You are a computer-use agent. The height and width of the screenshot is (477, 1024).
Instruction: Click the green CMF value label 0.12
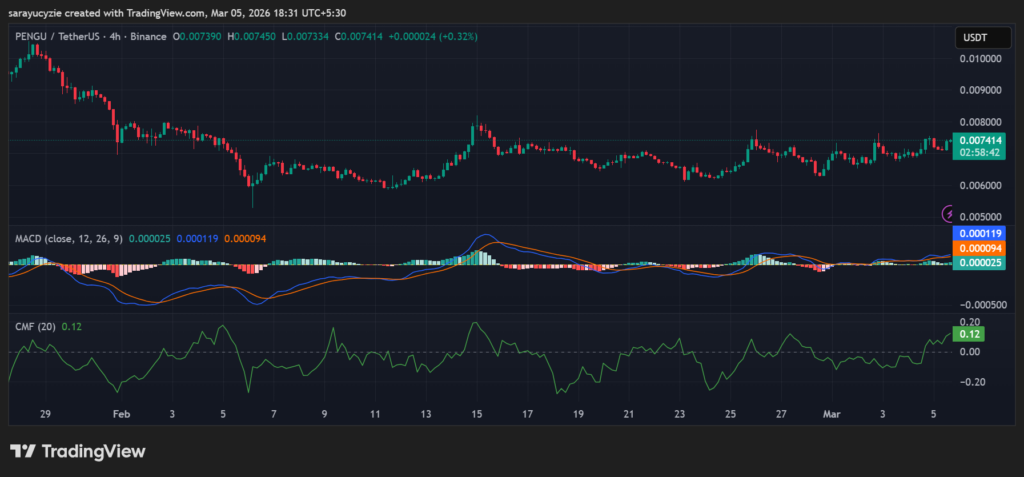(x=968, y=334)
